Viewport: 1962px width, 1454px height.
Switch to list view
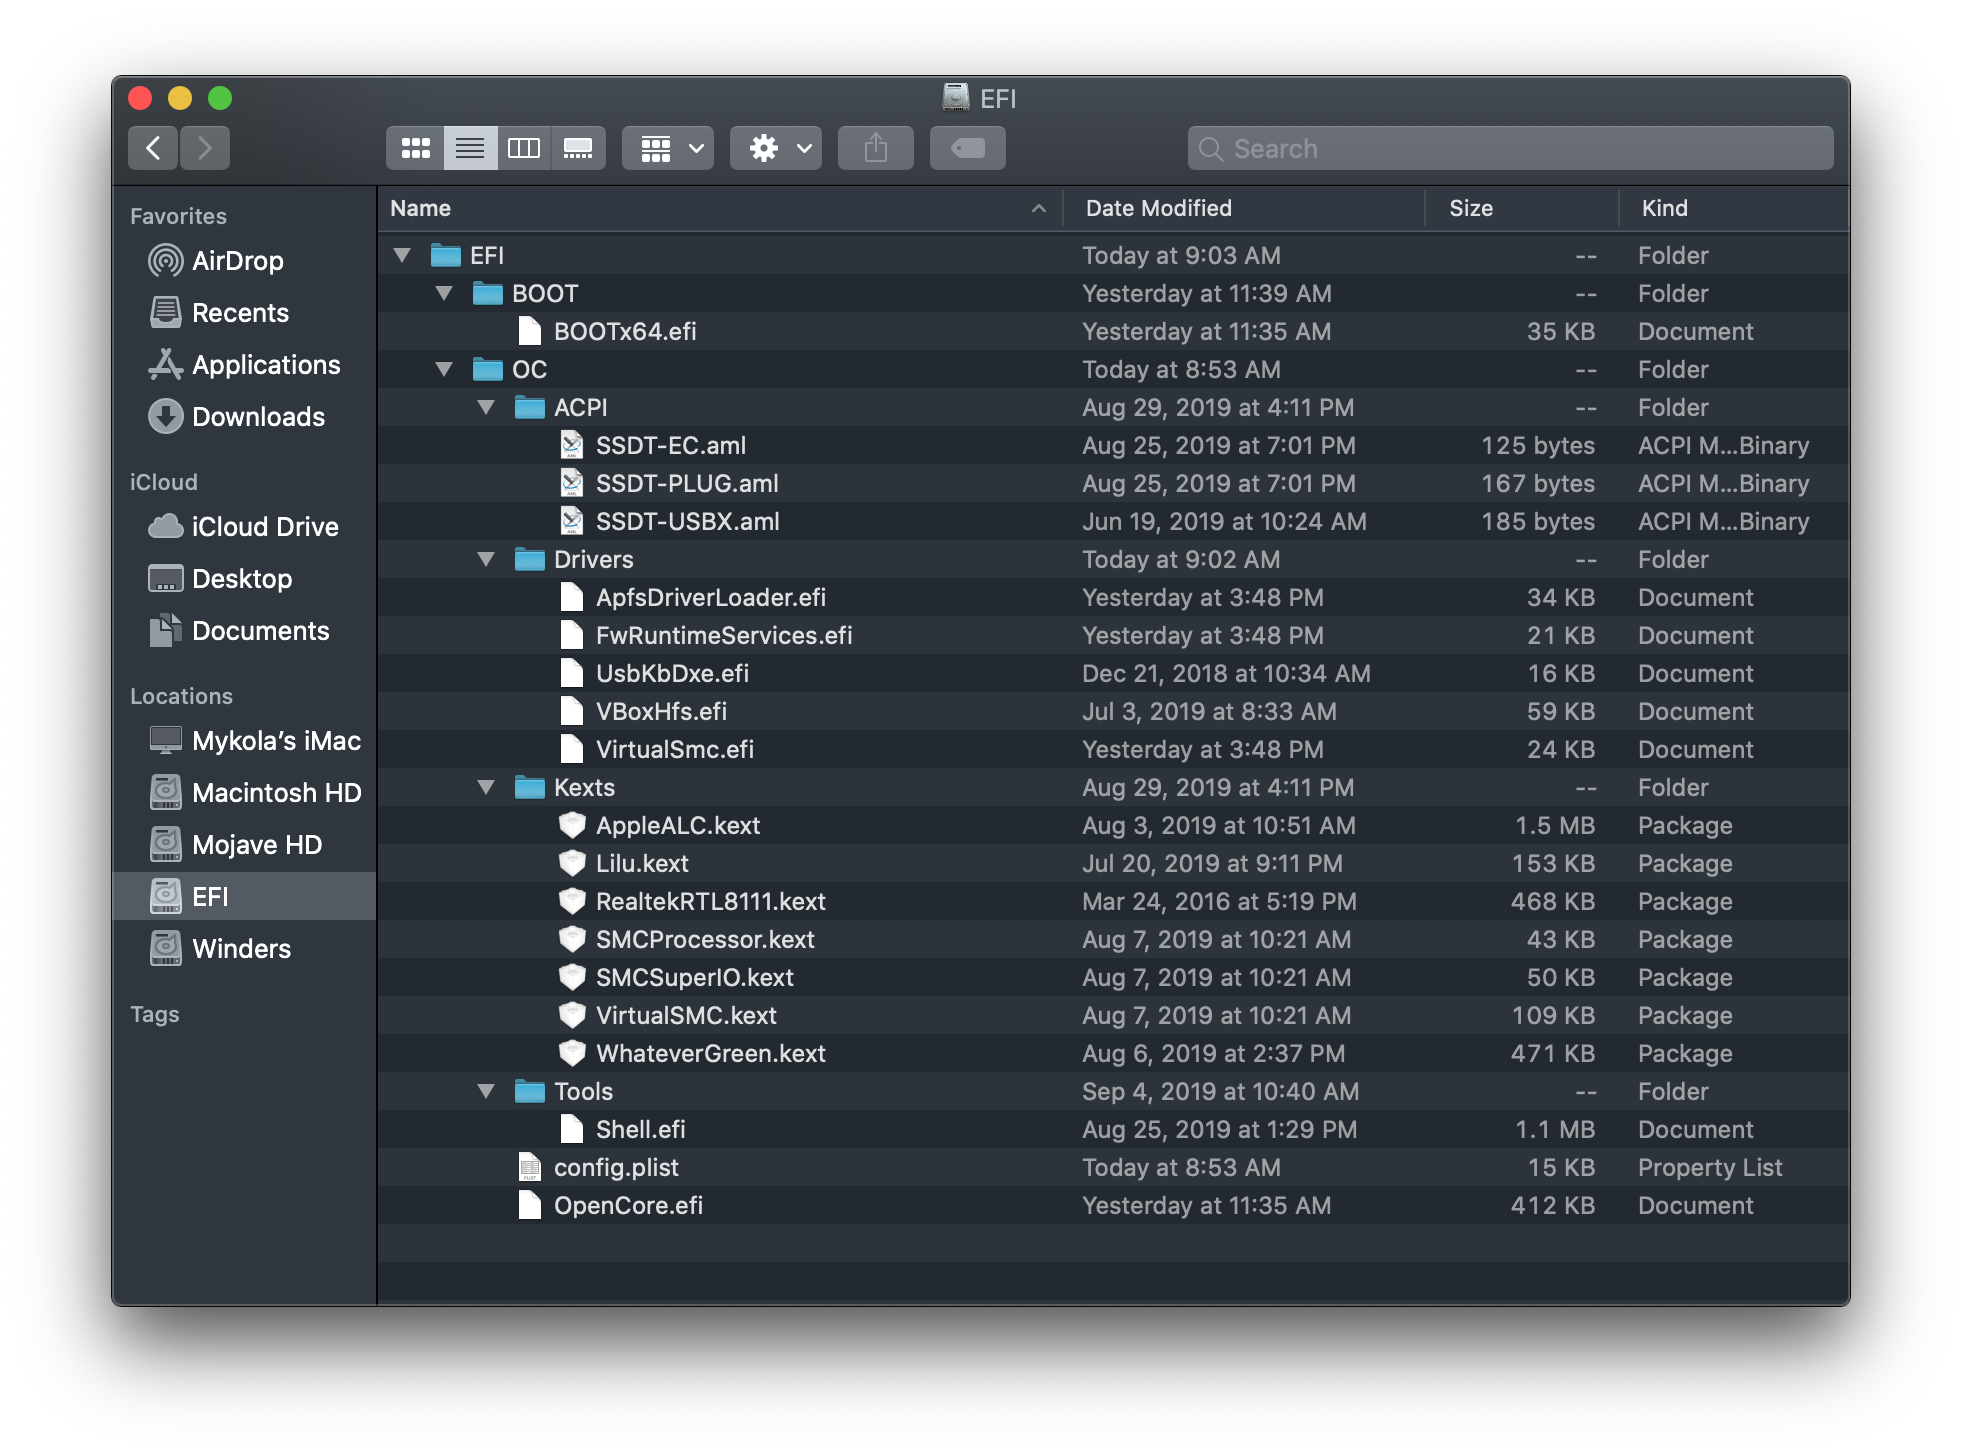click(470, 149)
